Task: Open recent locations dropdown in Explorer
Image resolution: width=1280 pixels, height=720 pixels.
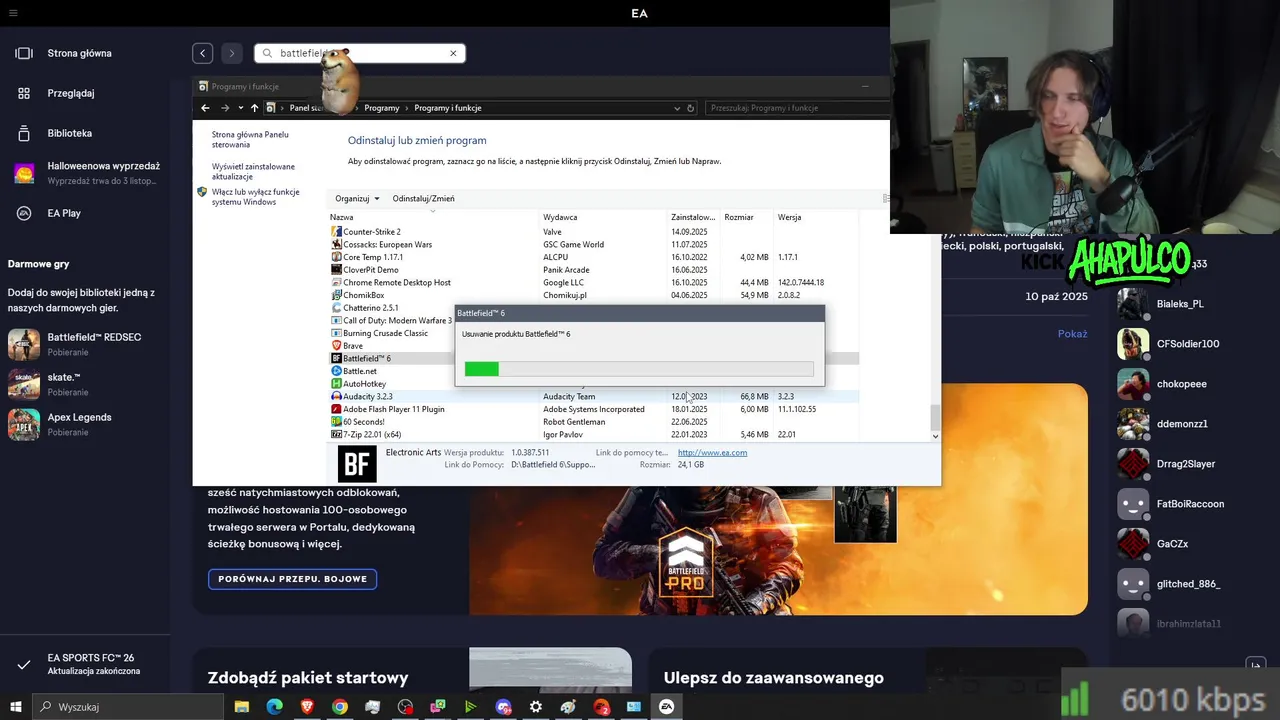Action: 240,108
